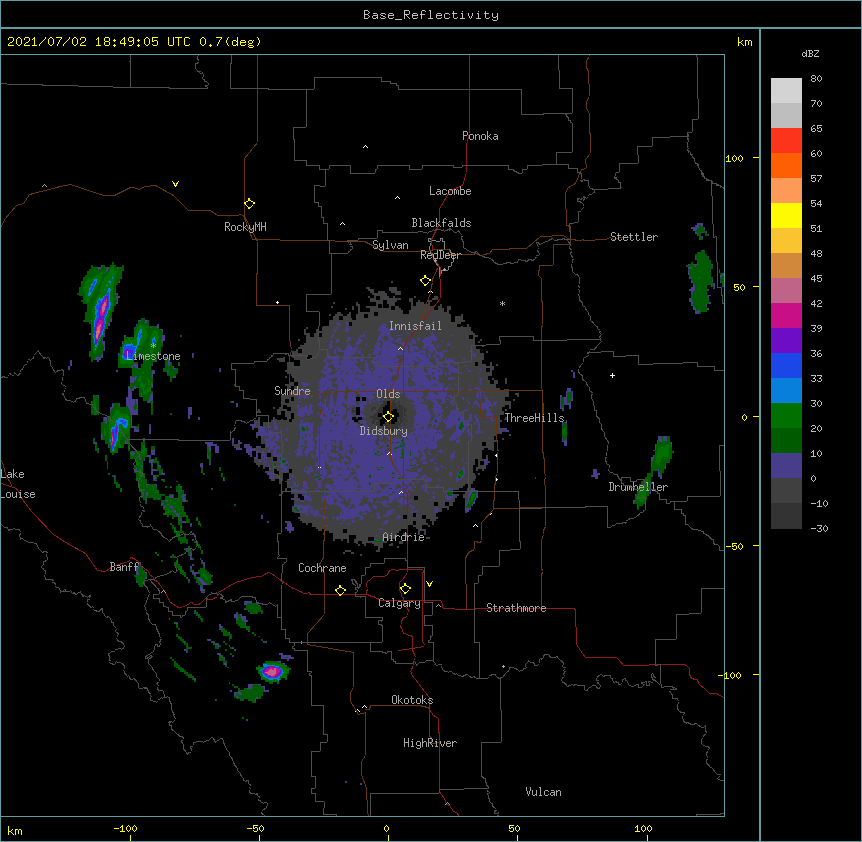Click the 100 tick on the bottom axis
The image size is (862, 842).
coord(643,828)
